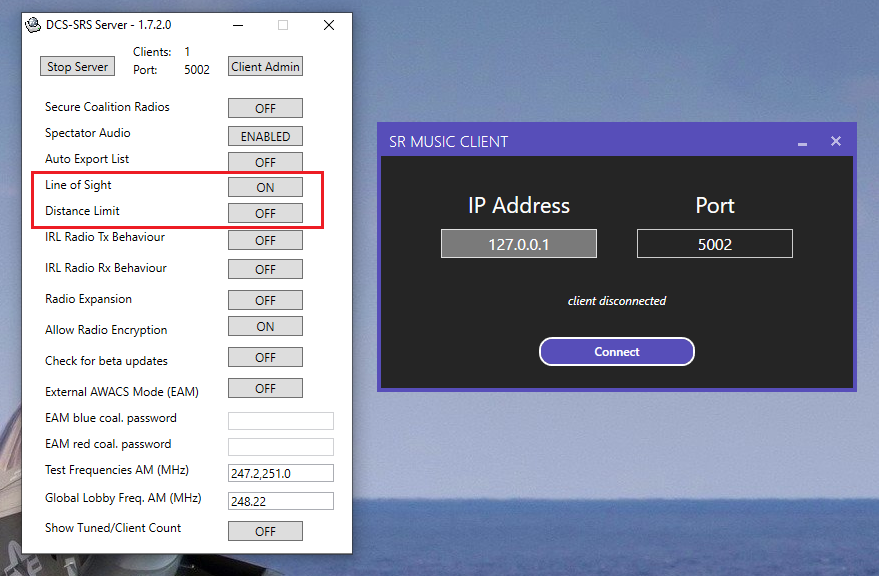Enable External AWACS Mode (EAM)
879x576 pixels.
[265, 388]
